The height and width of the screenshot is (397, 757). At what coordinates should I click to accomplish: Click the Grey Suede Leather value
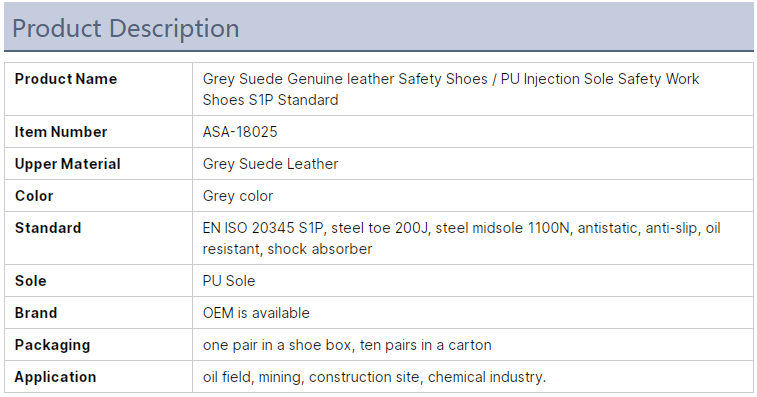point(270,164)
